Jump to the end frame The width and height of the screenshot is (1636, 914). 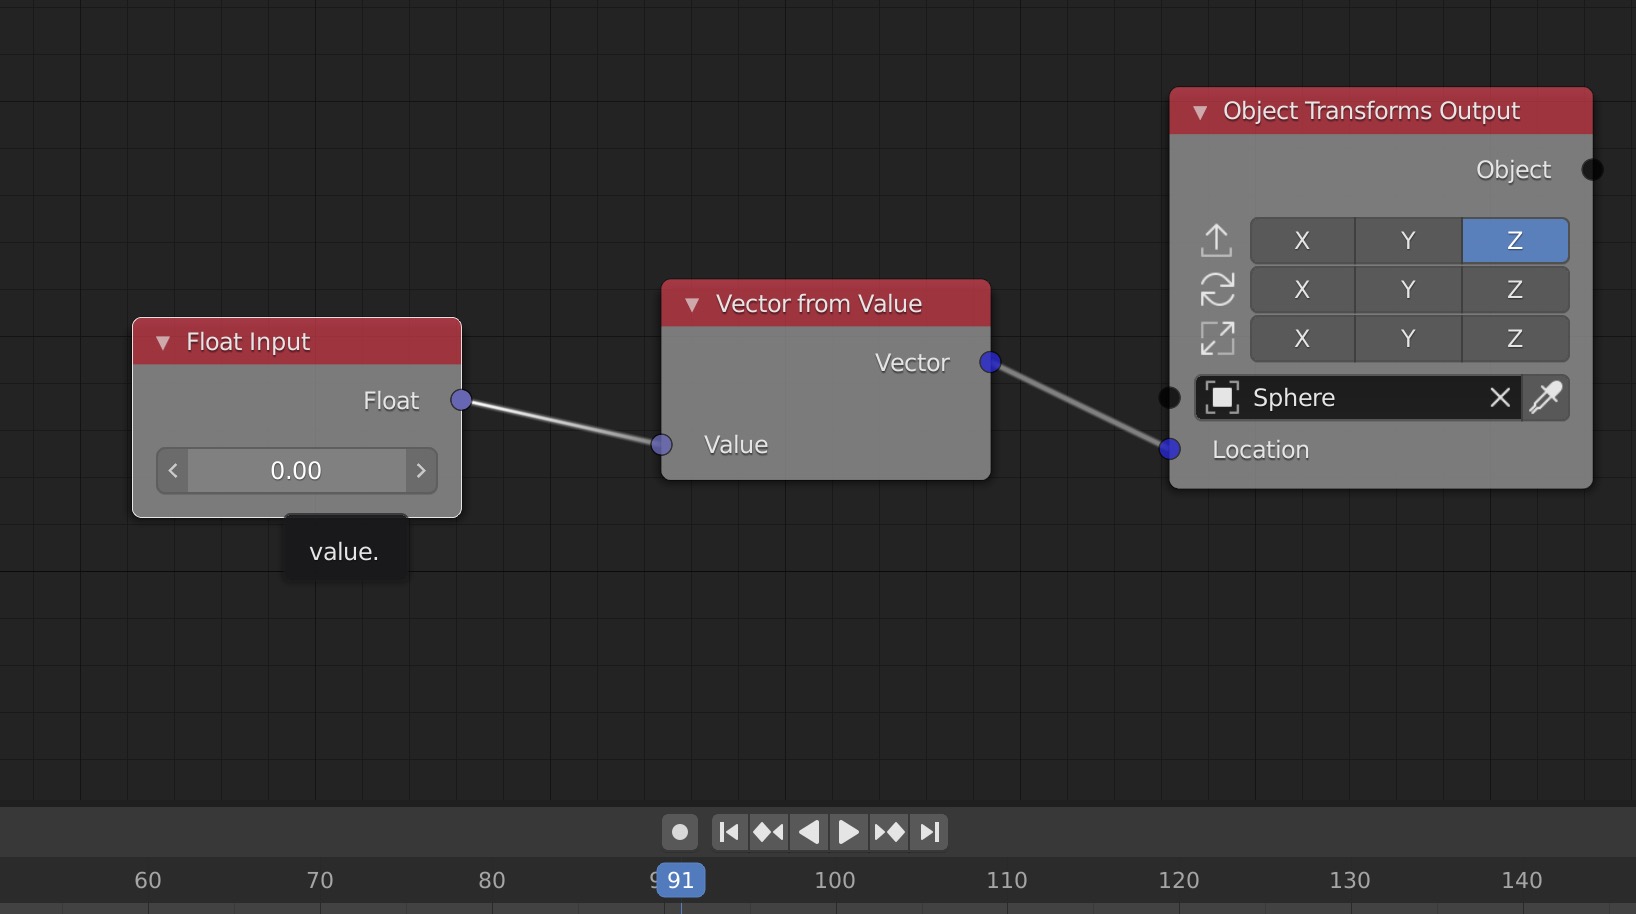click(930, 832)
